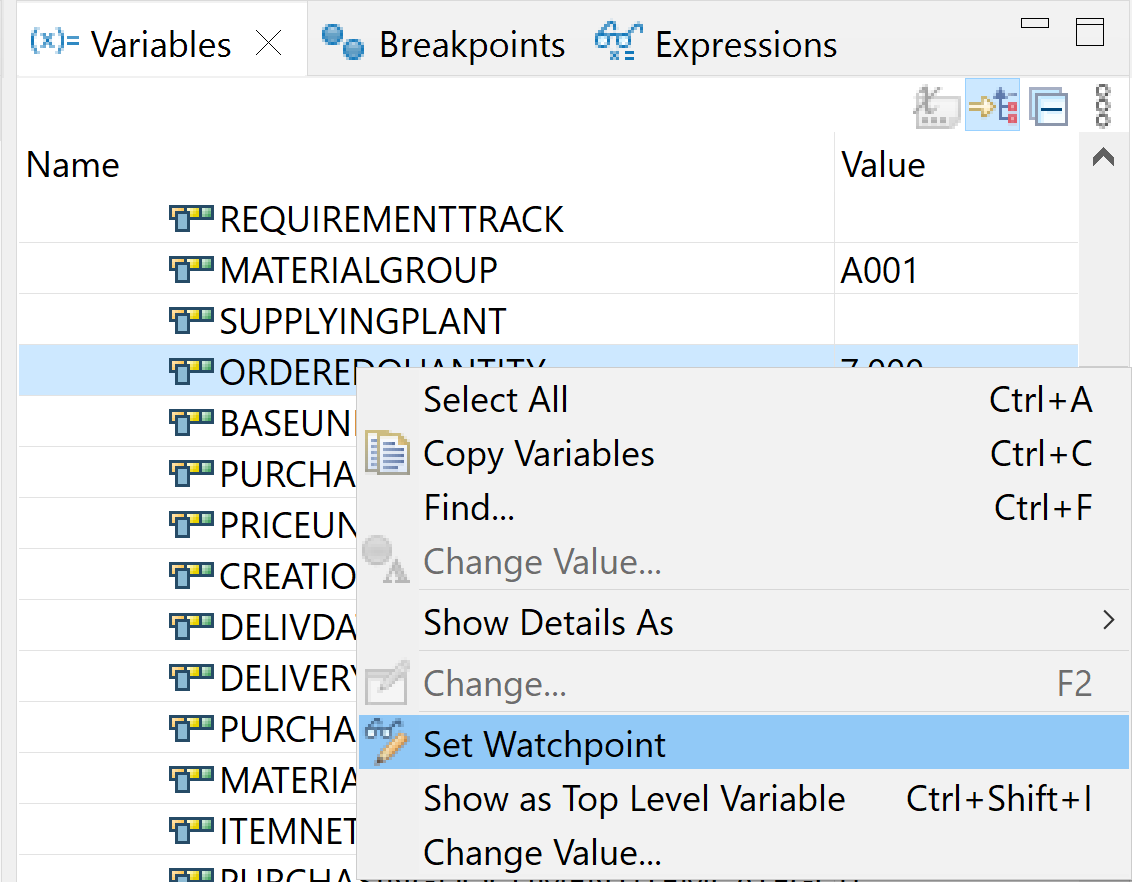Choose Select All in the menu
1132x882 pixels.
744,400
